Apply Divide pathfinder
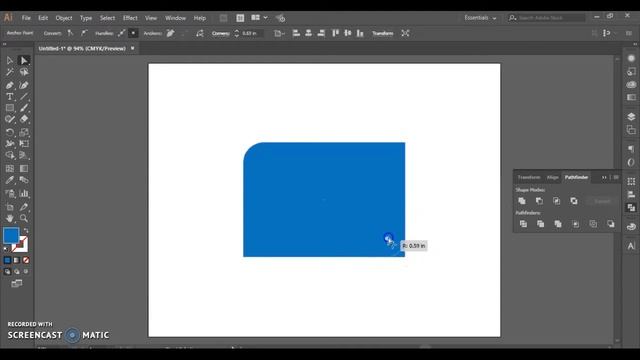 523,224
